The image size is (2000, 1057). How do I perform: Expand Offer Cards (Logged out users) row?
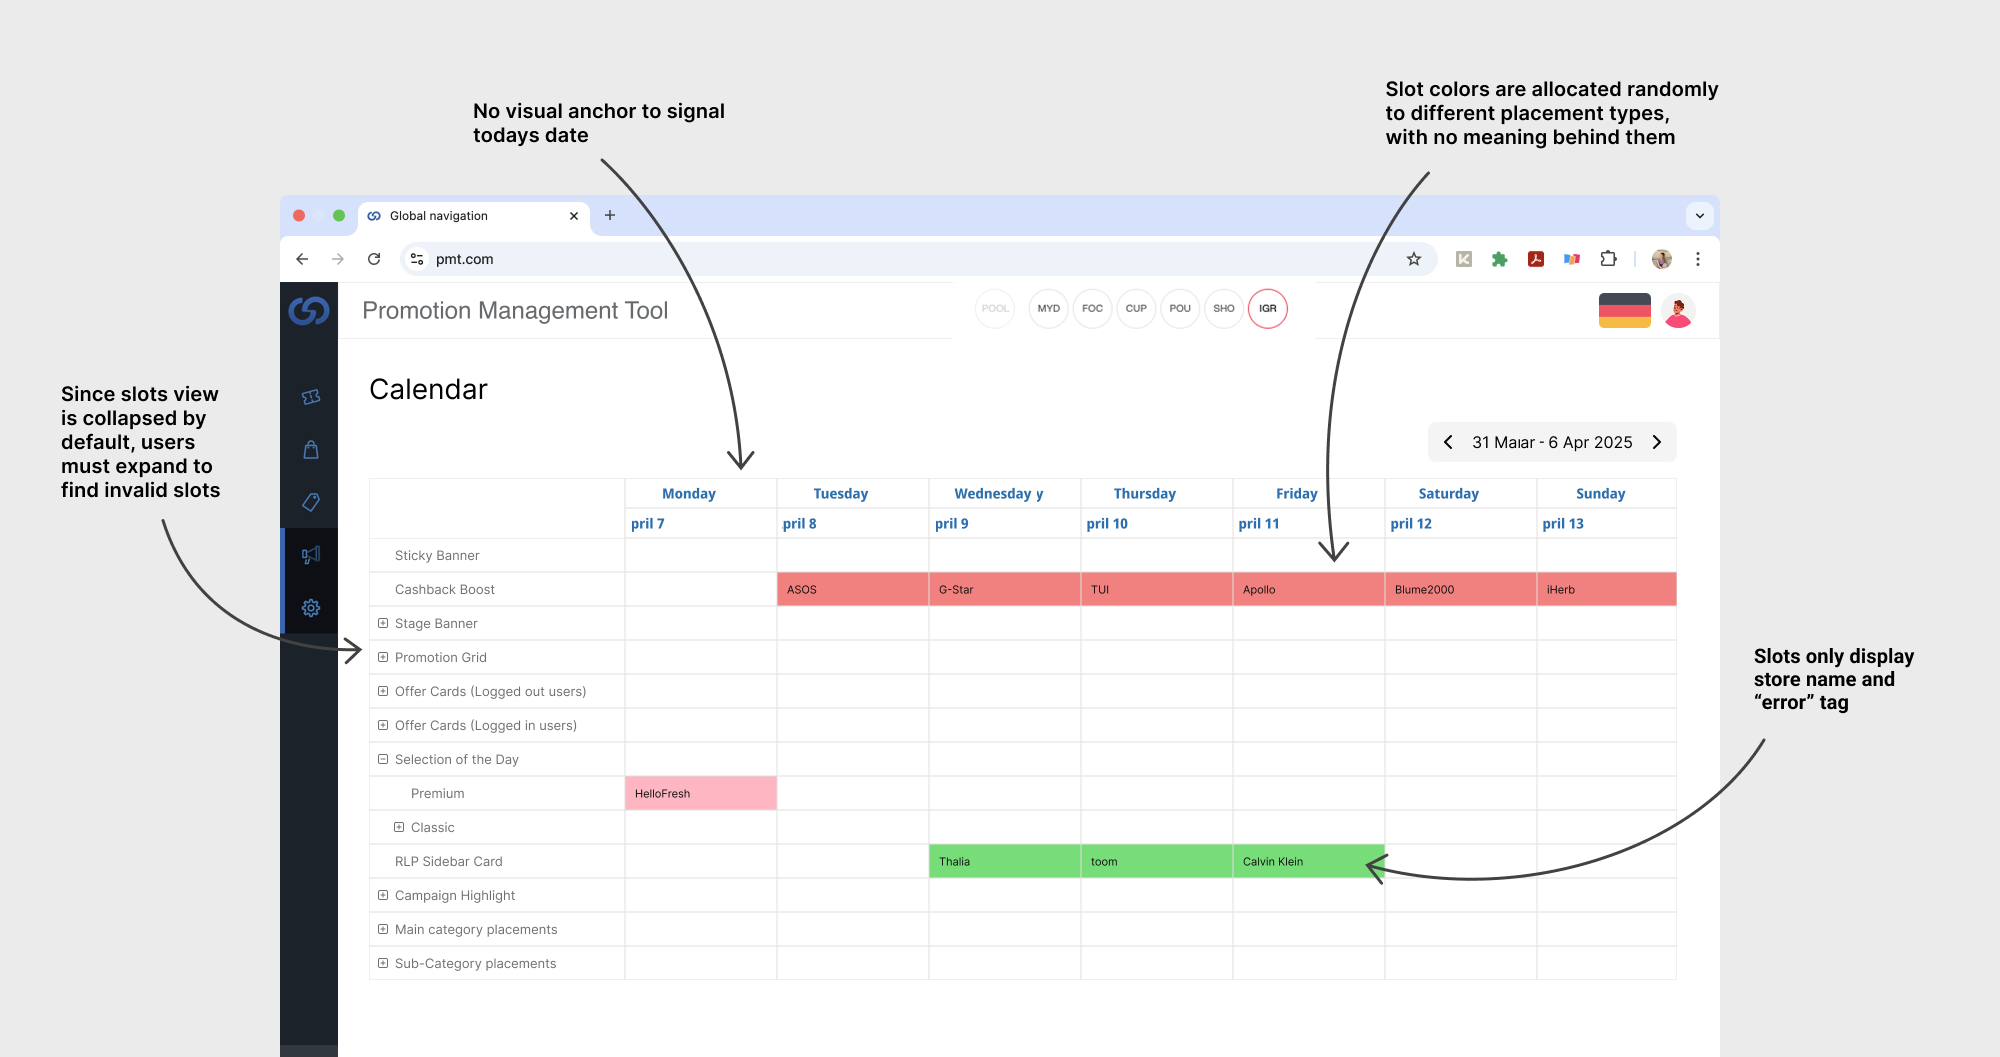tap(383, 691)
